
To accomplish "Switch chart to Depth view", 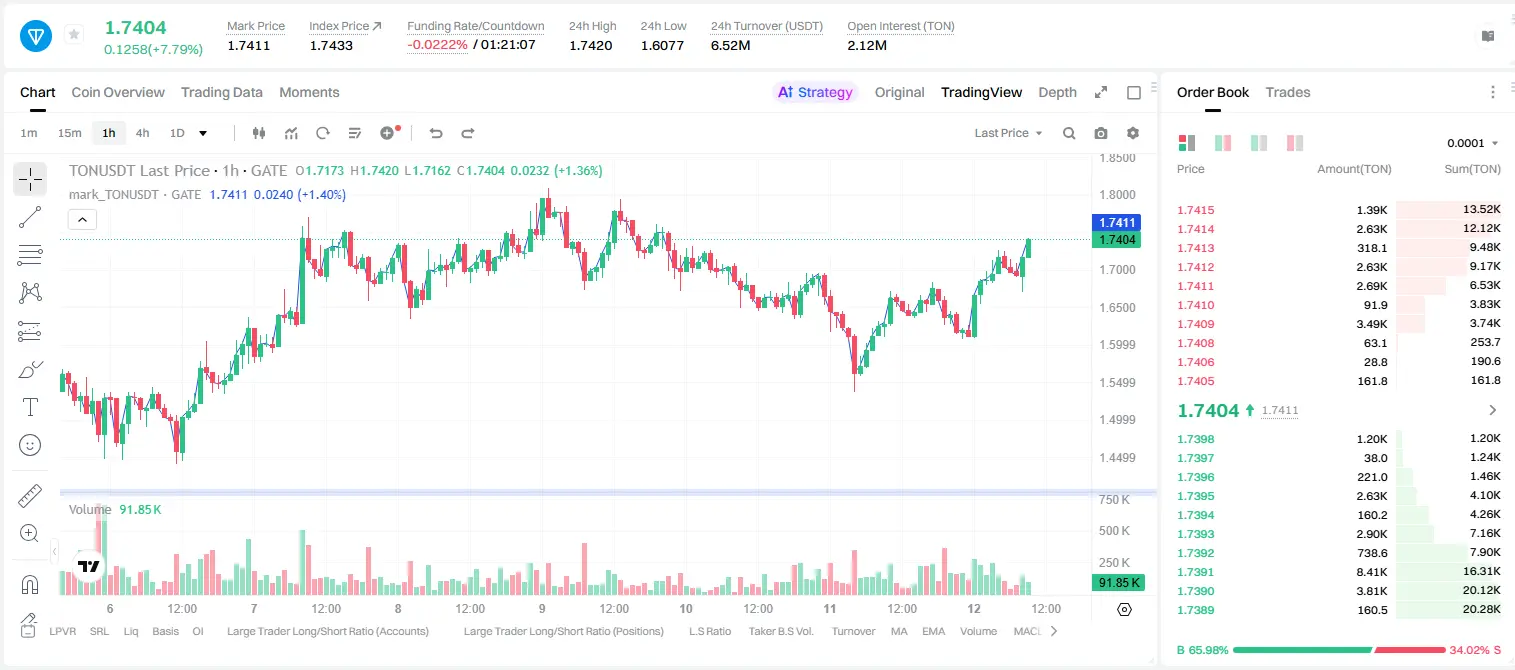I will pos(1057,92).
